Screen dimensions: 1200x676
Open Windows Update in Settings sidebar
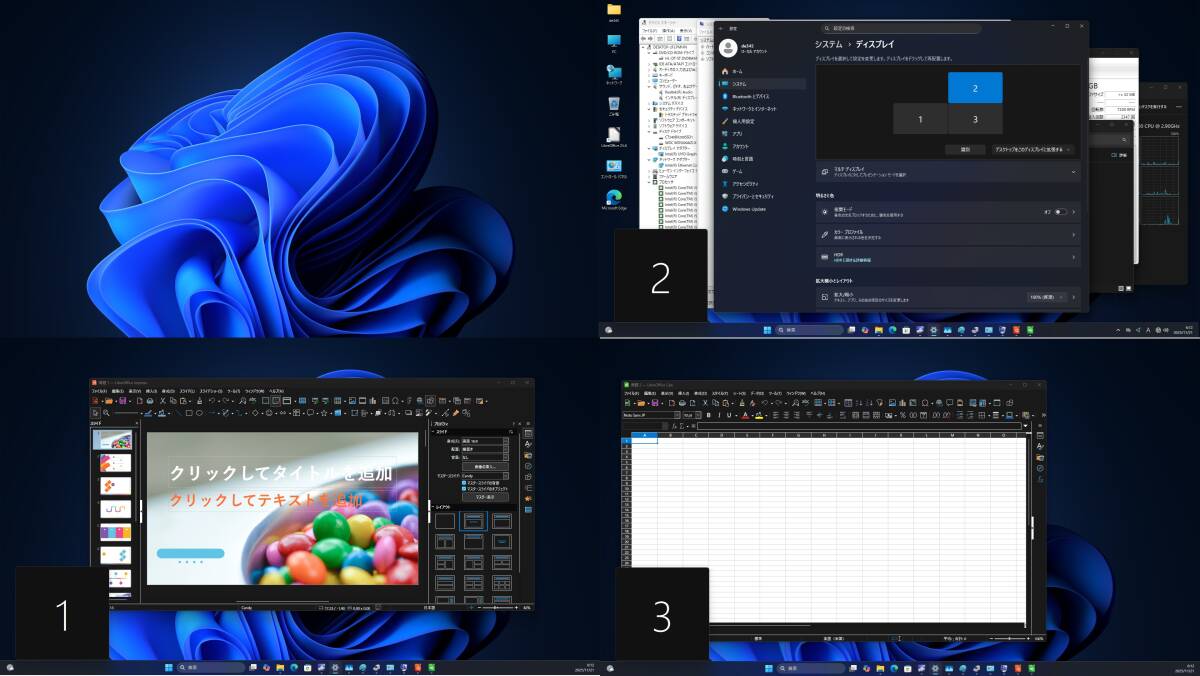[749, 209]
